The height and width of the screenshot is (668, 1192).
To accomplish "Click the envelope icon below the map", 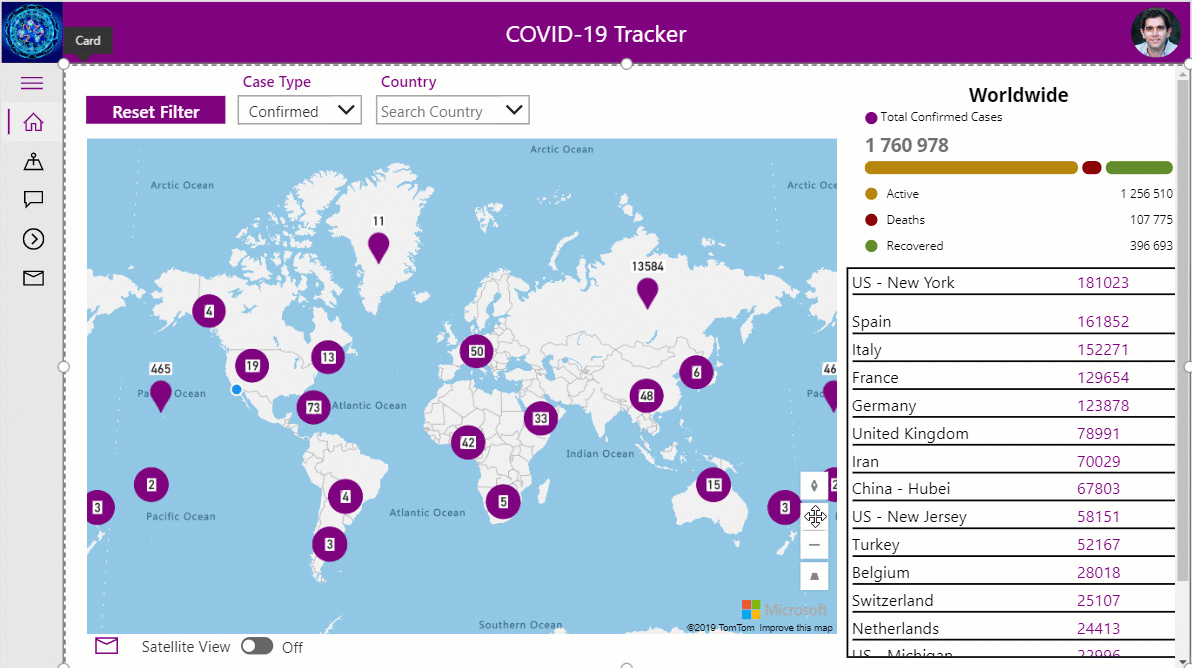I will coord(107,646).
